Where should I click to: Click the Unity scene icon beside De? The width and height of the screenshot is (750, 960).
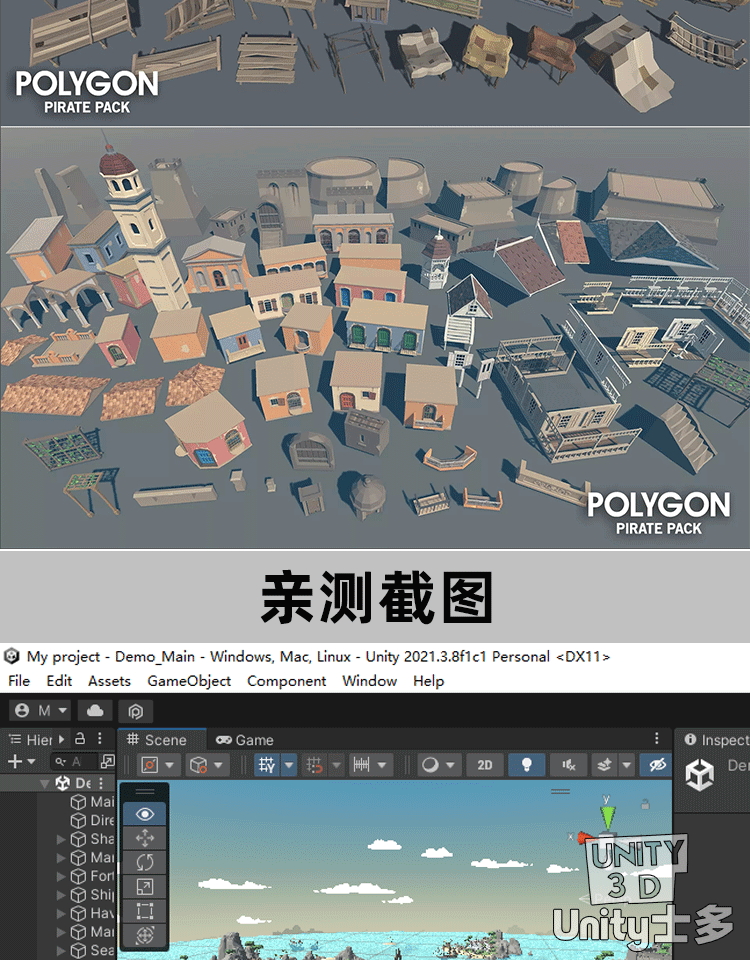click(x=62, y=783)
